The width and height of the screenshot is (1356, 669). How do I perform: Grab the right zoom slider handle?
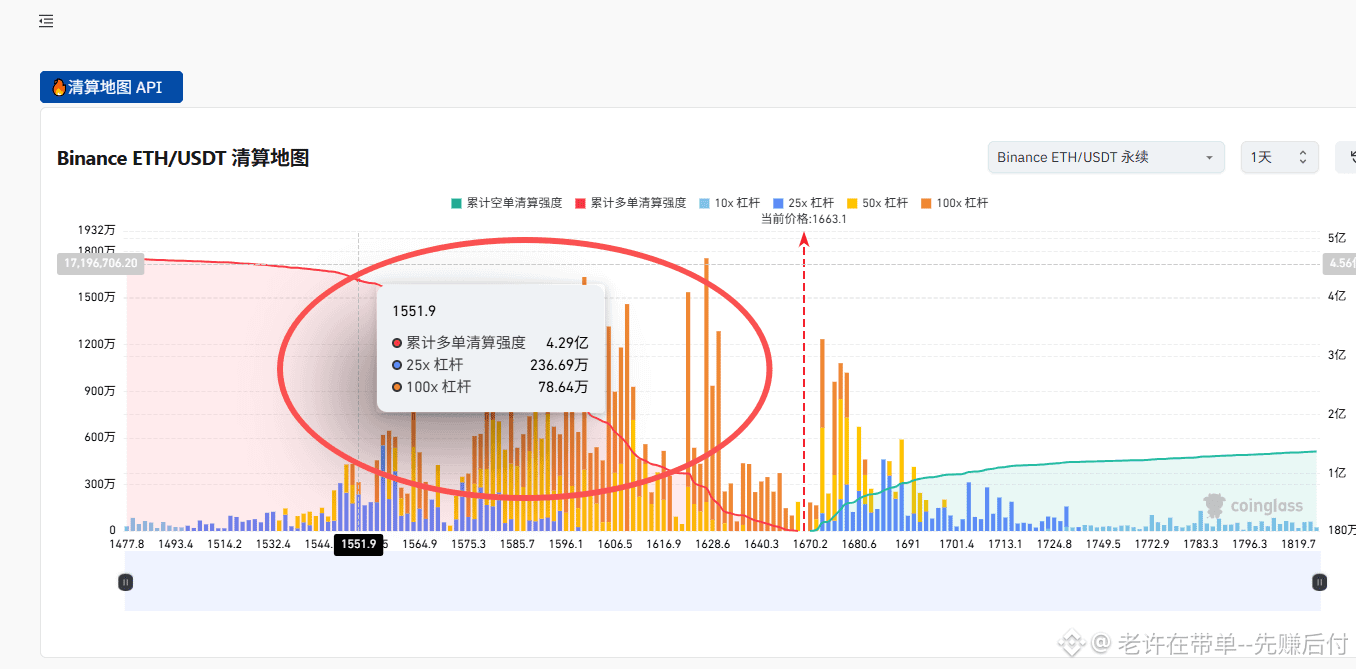pos(1320,581)
